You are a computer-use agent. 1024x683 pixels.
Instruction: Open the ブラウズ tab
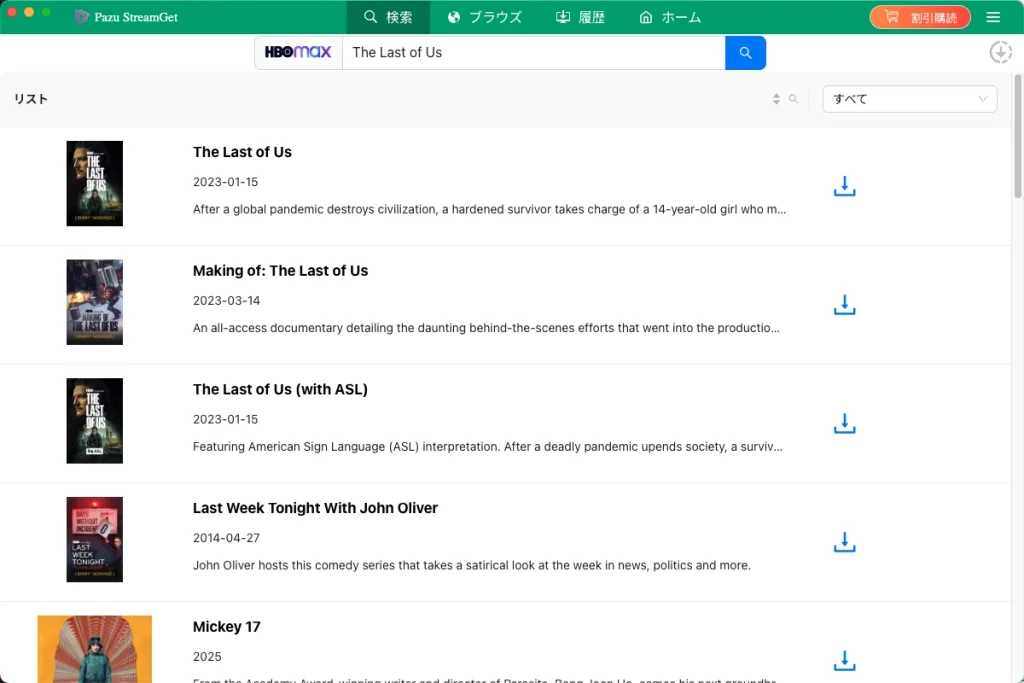coord(485,17)
